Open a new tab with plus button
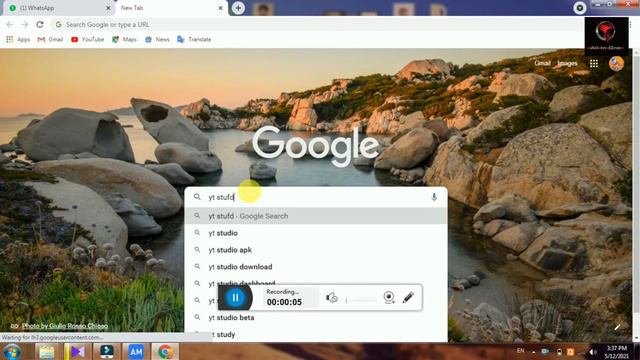Viewport: 640px width, 360px height. pyautogui.click(x=238, y=8)
